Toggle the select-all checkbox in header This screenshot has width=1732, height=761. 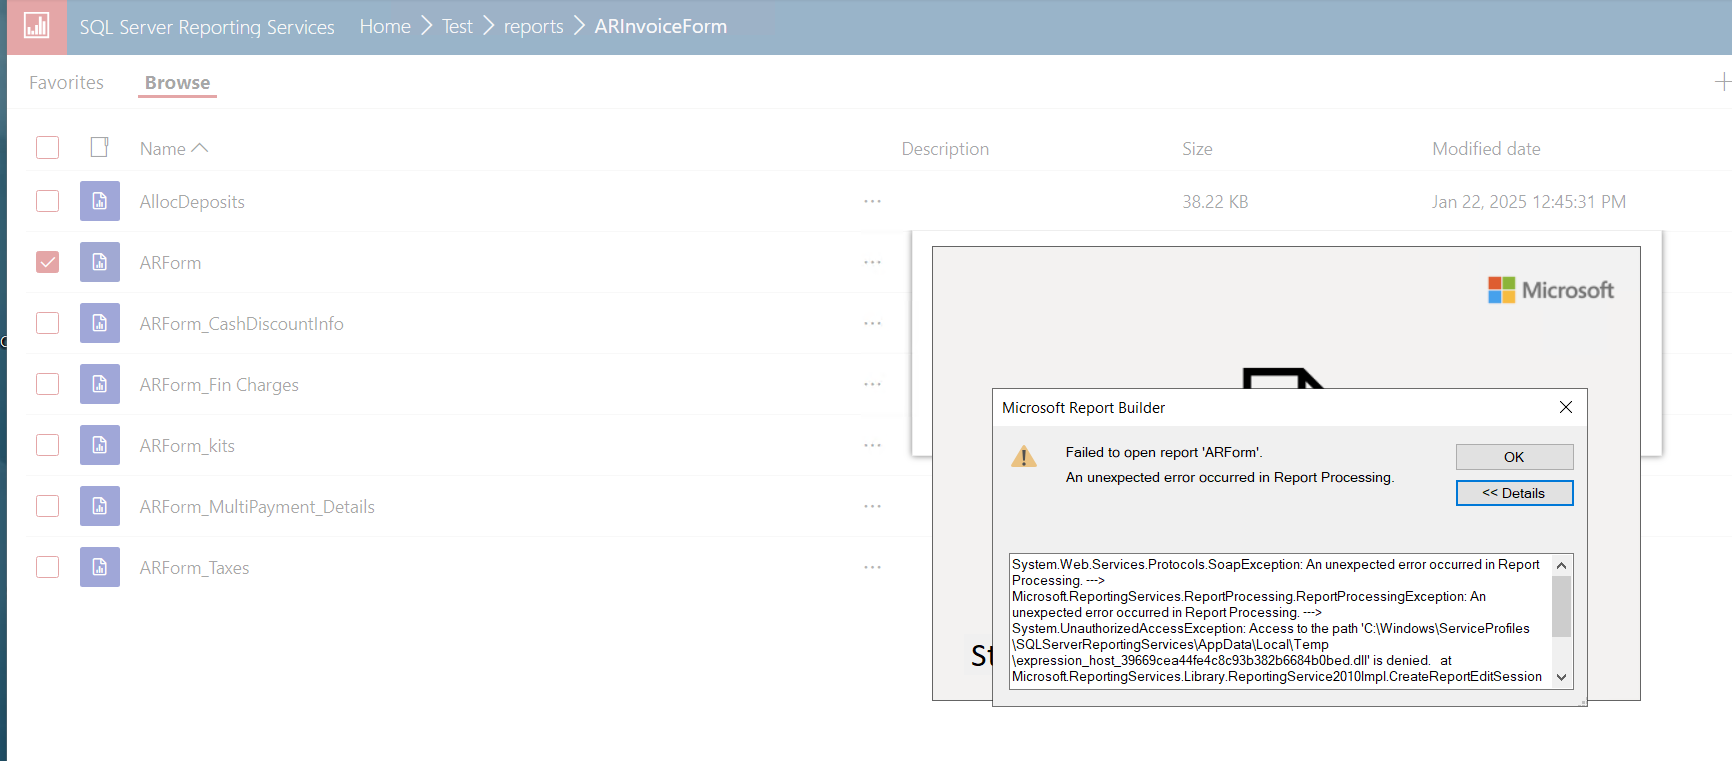pyautogui.click(x=47, y=147)
